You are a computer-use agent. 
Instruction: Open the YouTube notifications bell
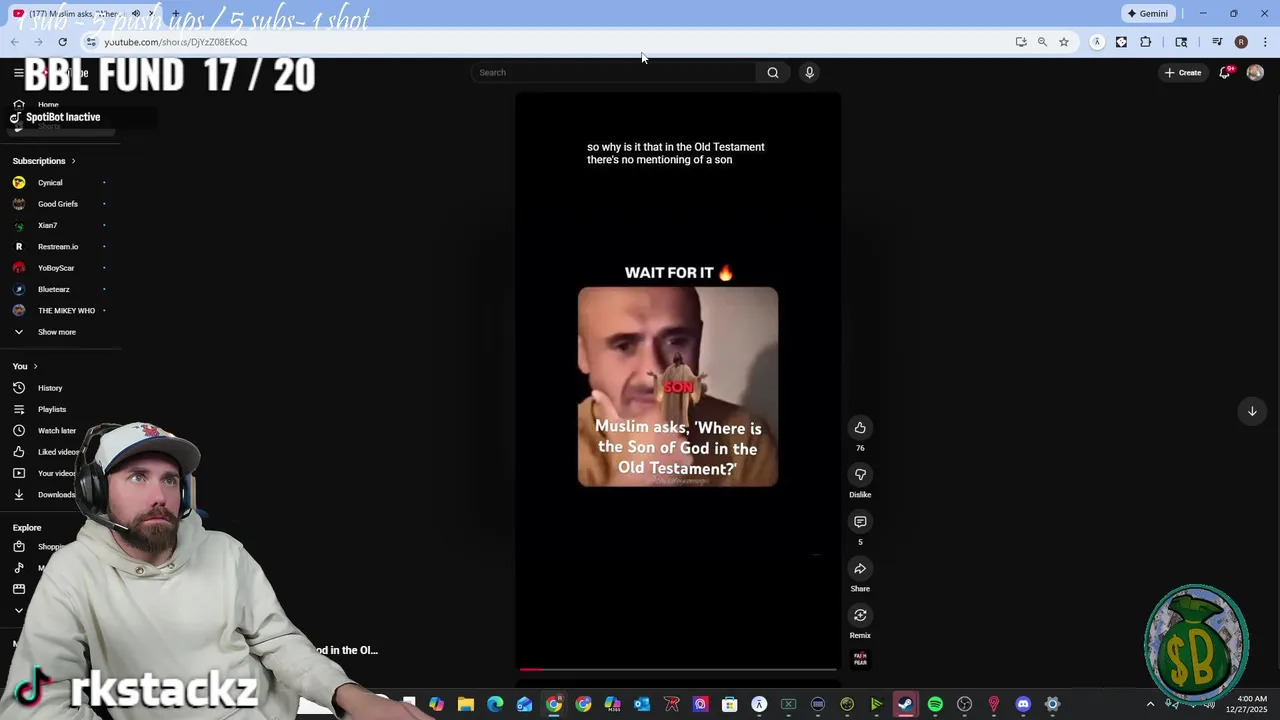[1225, 72]
